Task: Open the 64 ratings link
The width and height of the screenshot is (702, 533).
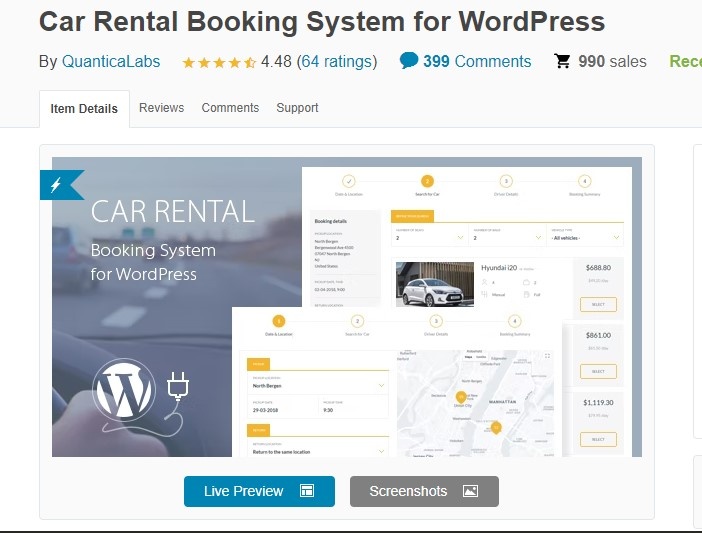Action: (337, 61)
